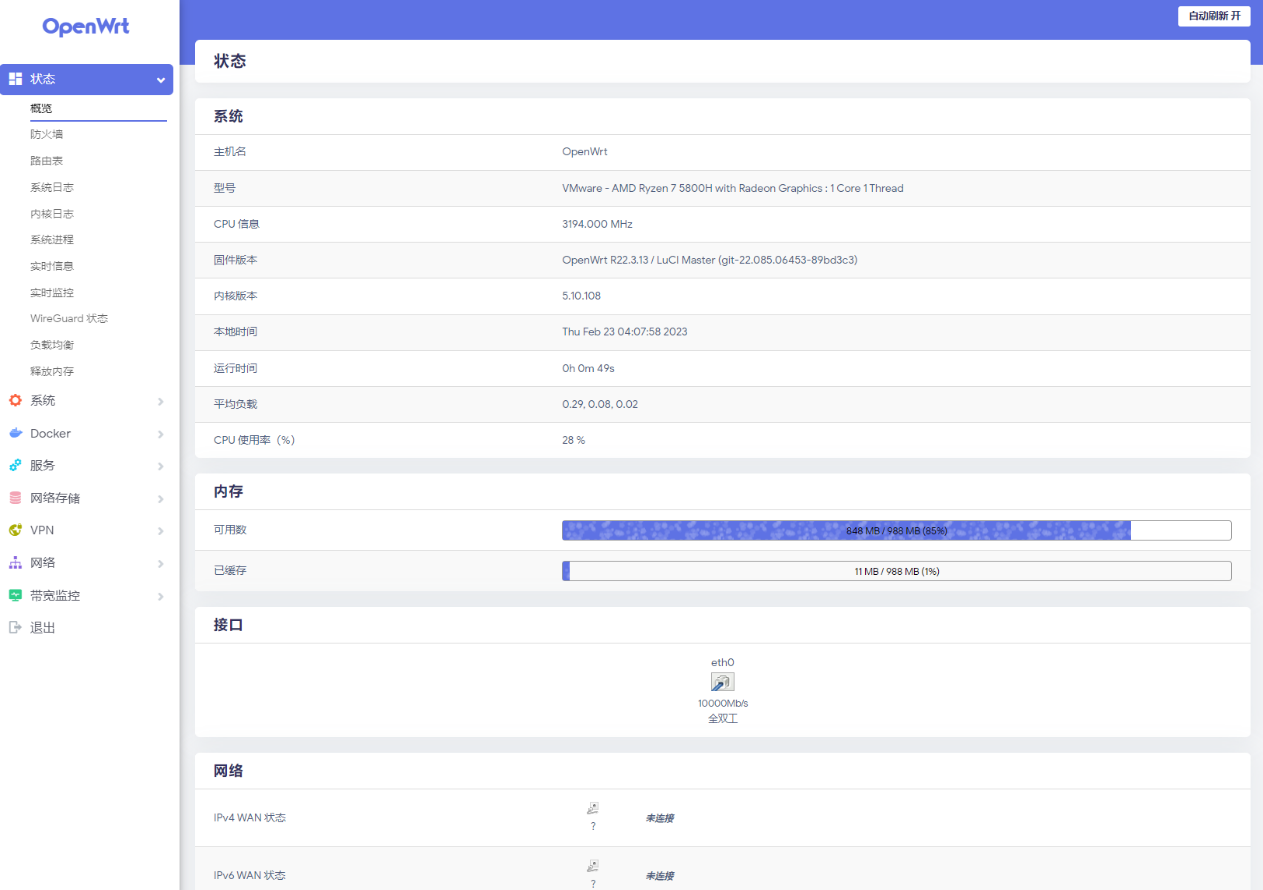This screenshot has height=890, width=1263.
Task: Click the firmware version OpenWrt R22.3.13 text
Action: pos(710,260)
